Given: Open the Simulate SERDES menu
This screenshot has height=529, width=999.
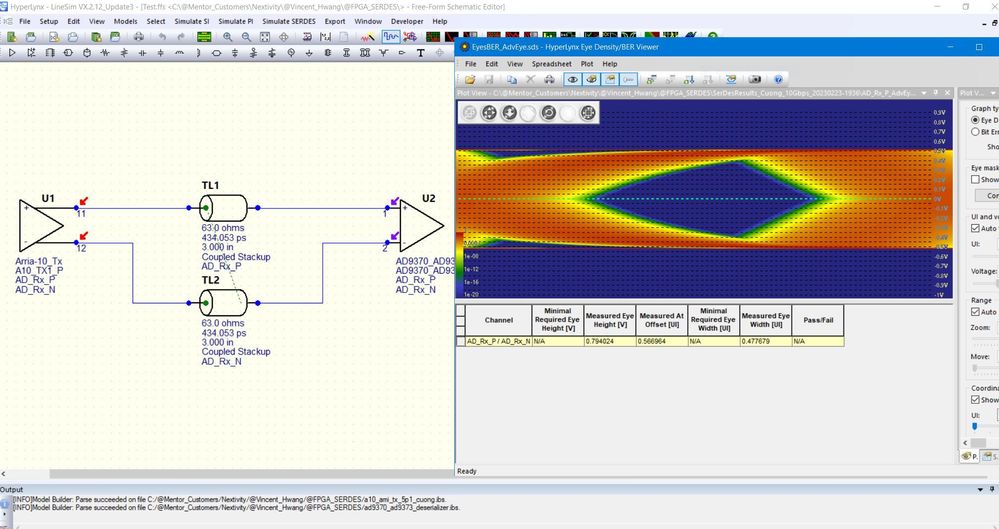Looking at the screenshot, I should coord(290,21).
